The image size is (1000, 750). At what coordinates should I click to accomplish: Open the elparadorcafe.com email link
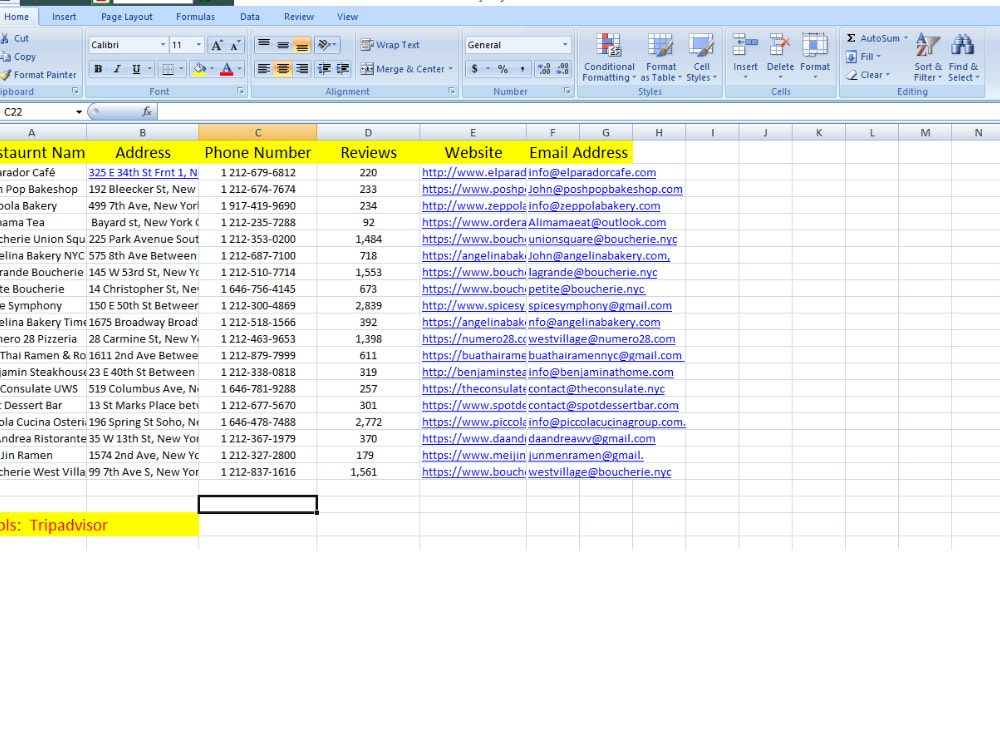[x=590, y=172]
